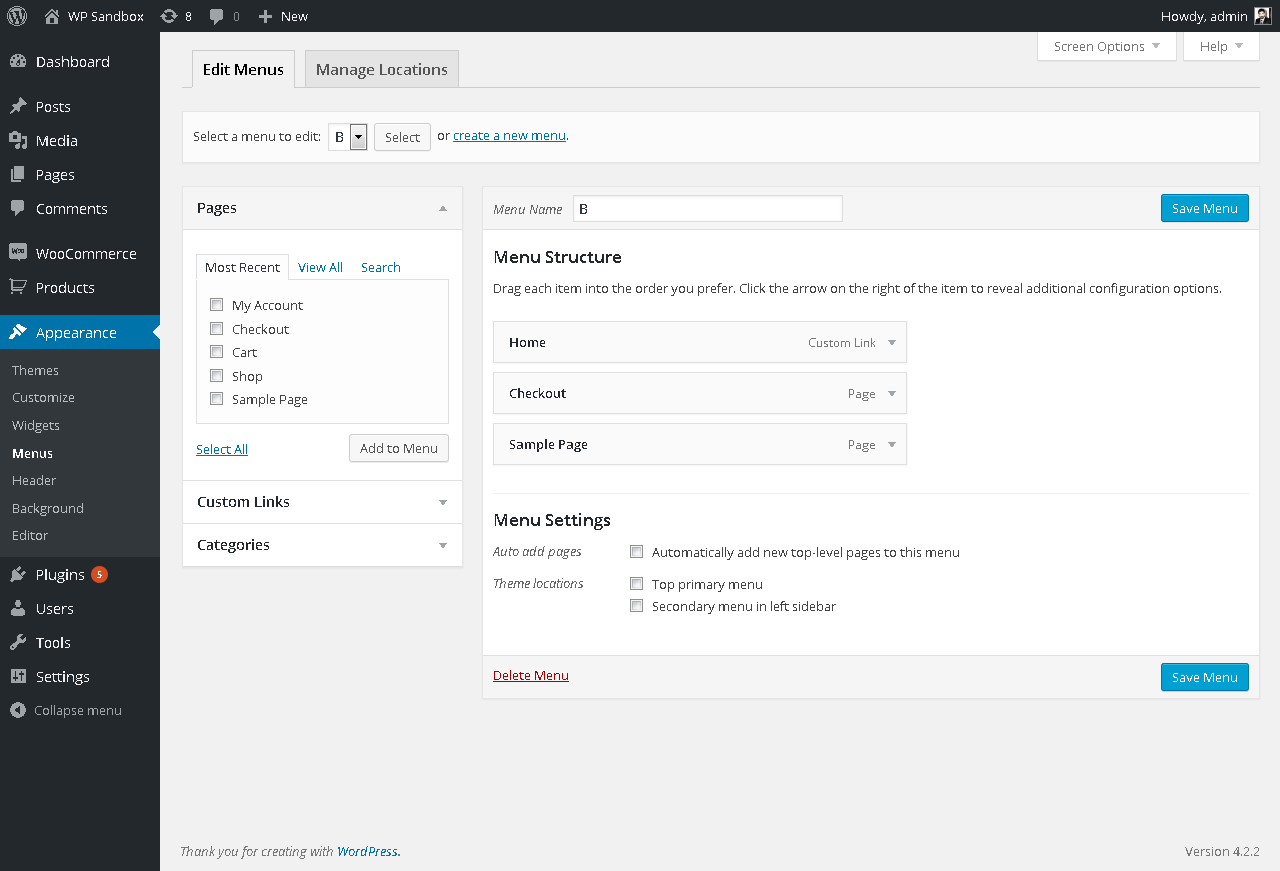Check the Sample Page checkbox
1280x871 pixels.
[x=216, y=399]
